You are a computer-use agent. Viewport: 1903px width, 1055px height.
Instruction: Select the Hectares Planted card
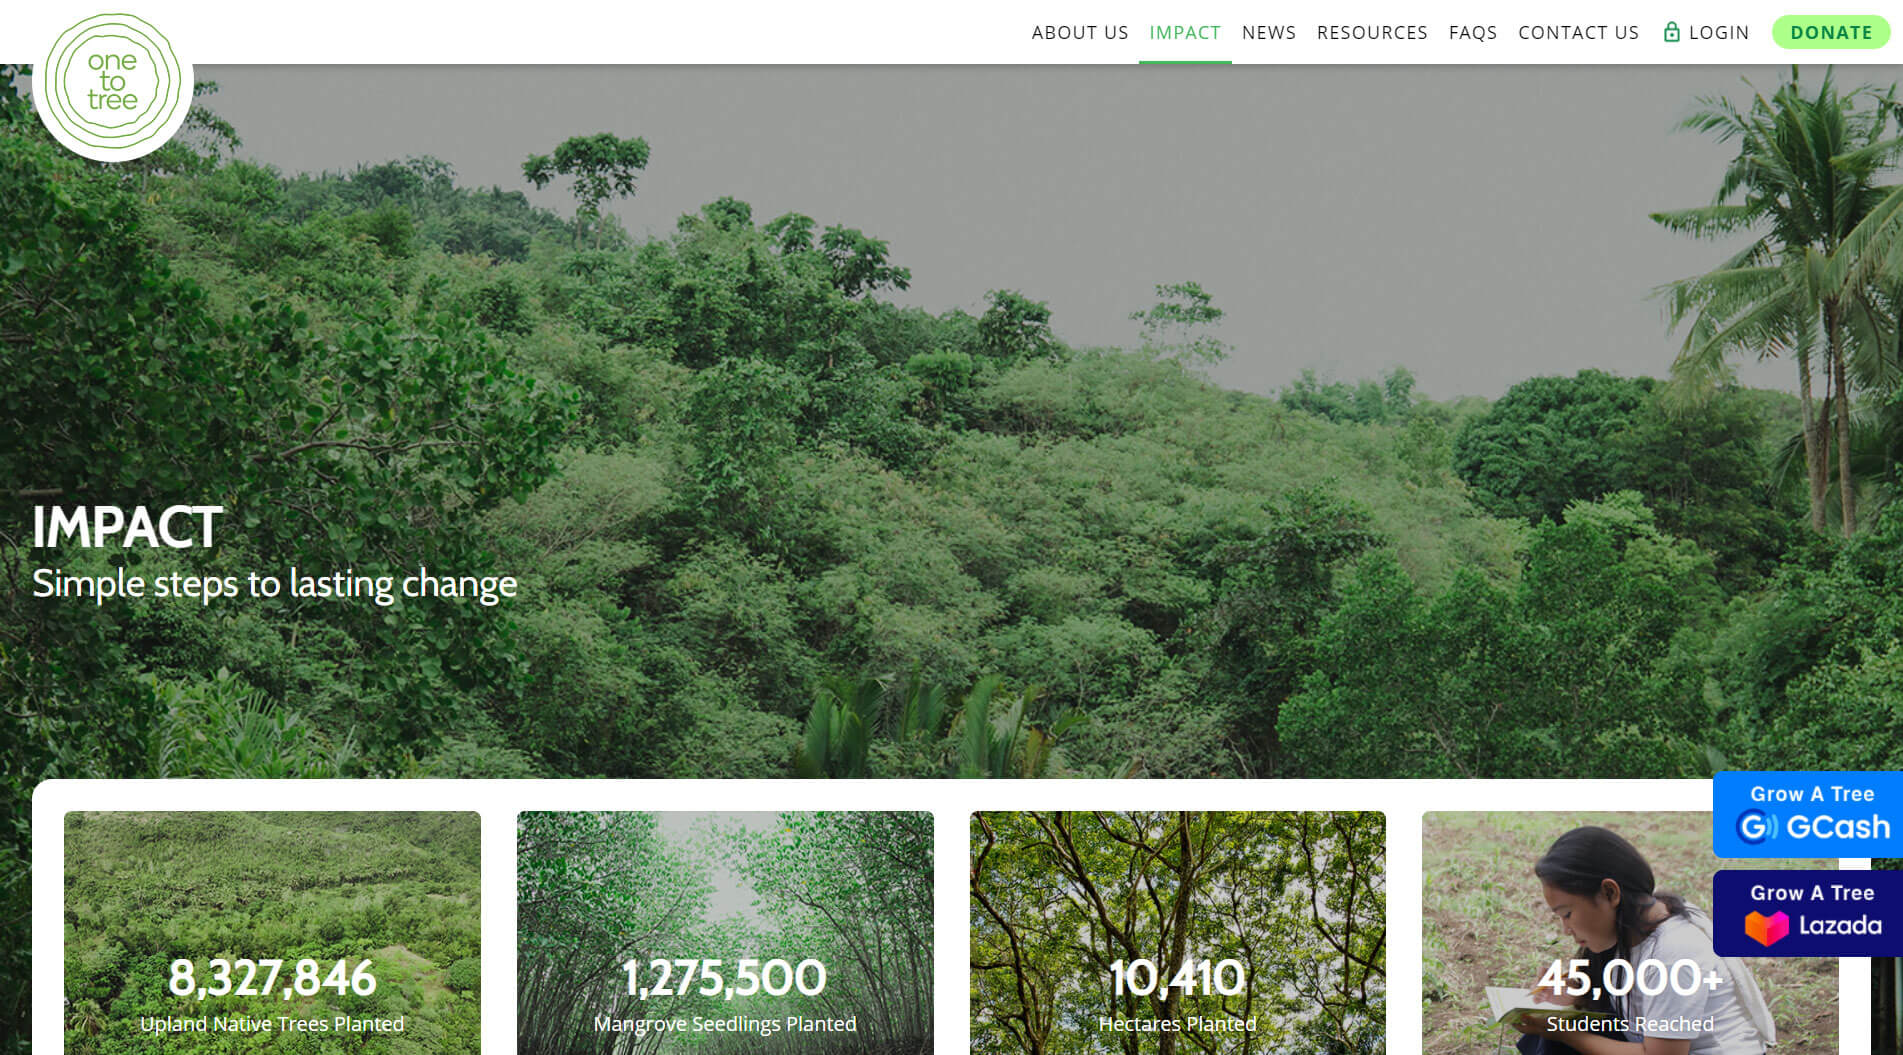pos(1178,933)
